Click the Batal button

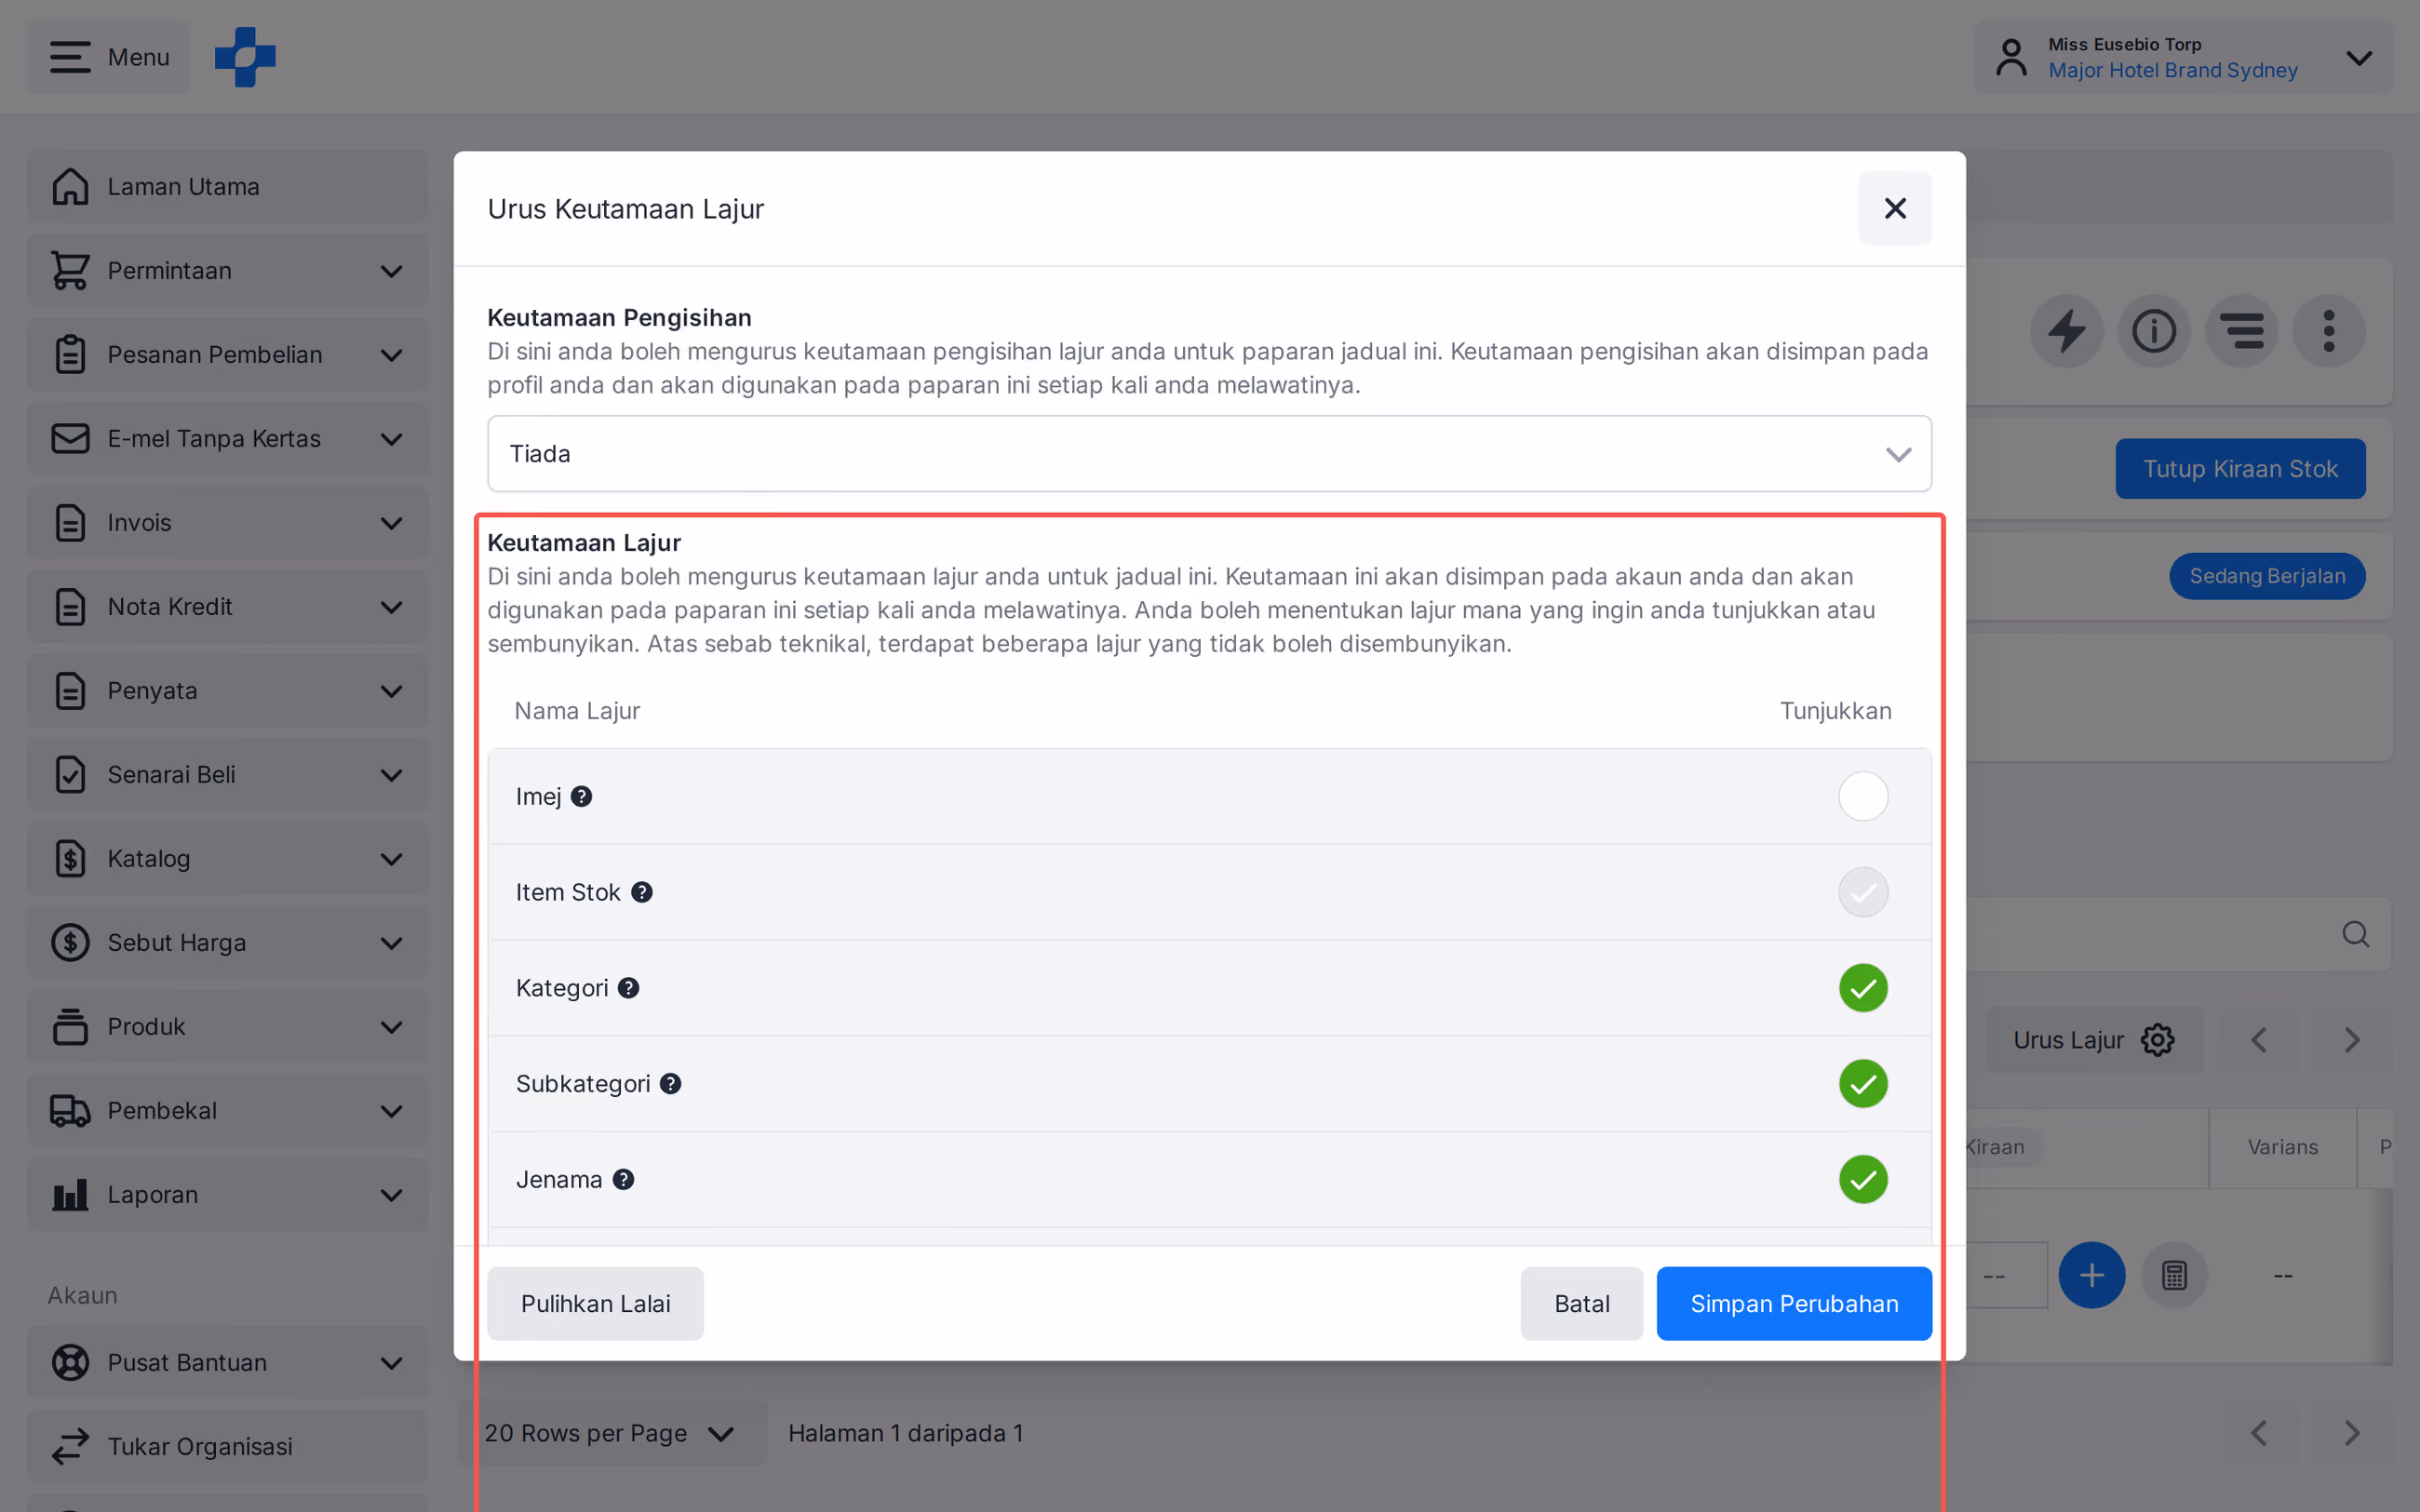[x=1582, y=1304]
